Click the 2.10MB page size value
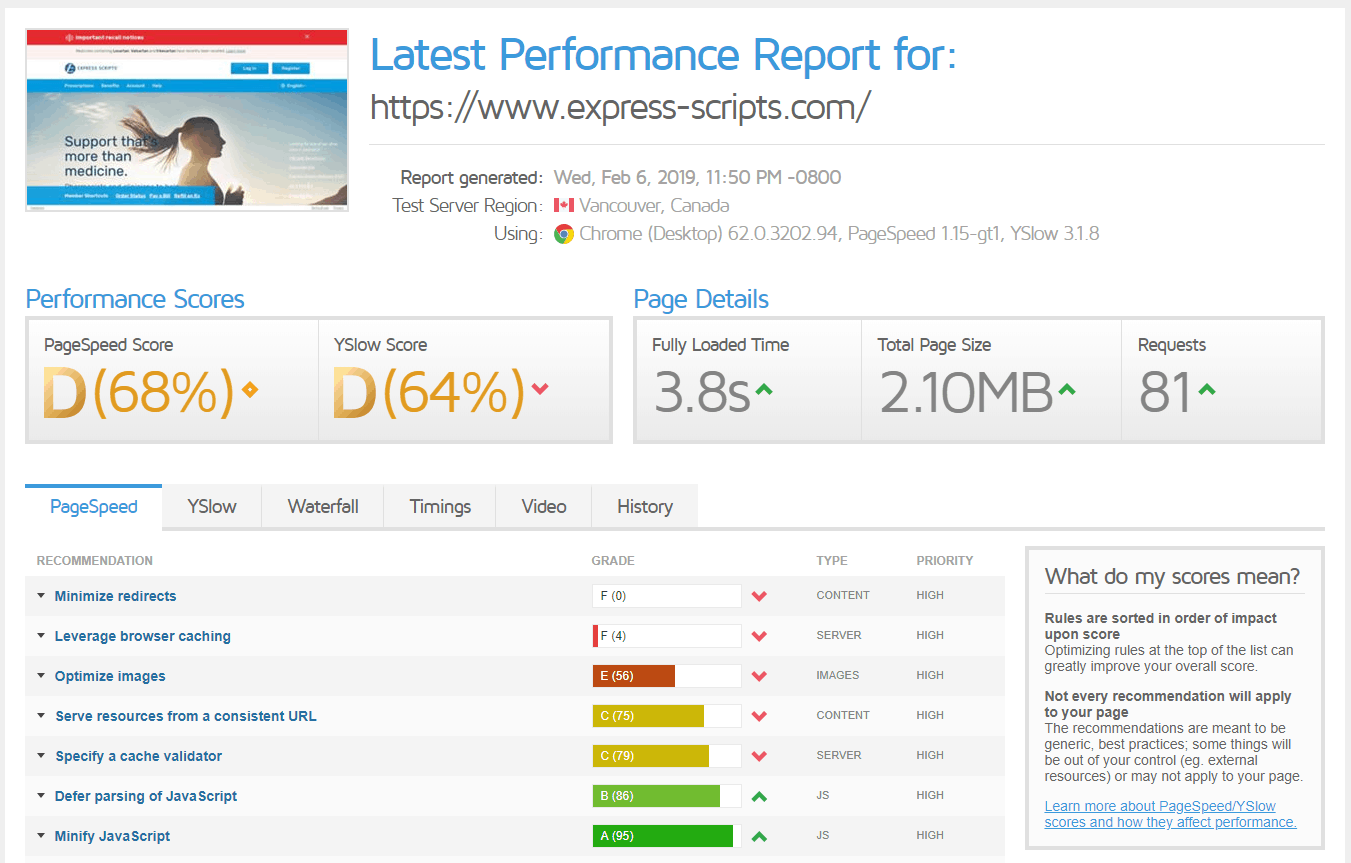 tap(966, 392)
